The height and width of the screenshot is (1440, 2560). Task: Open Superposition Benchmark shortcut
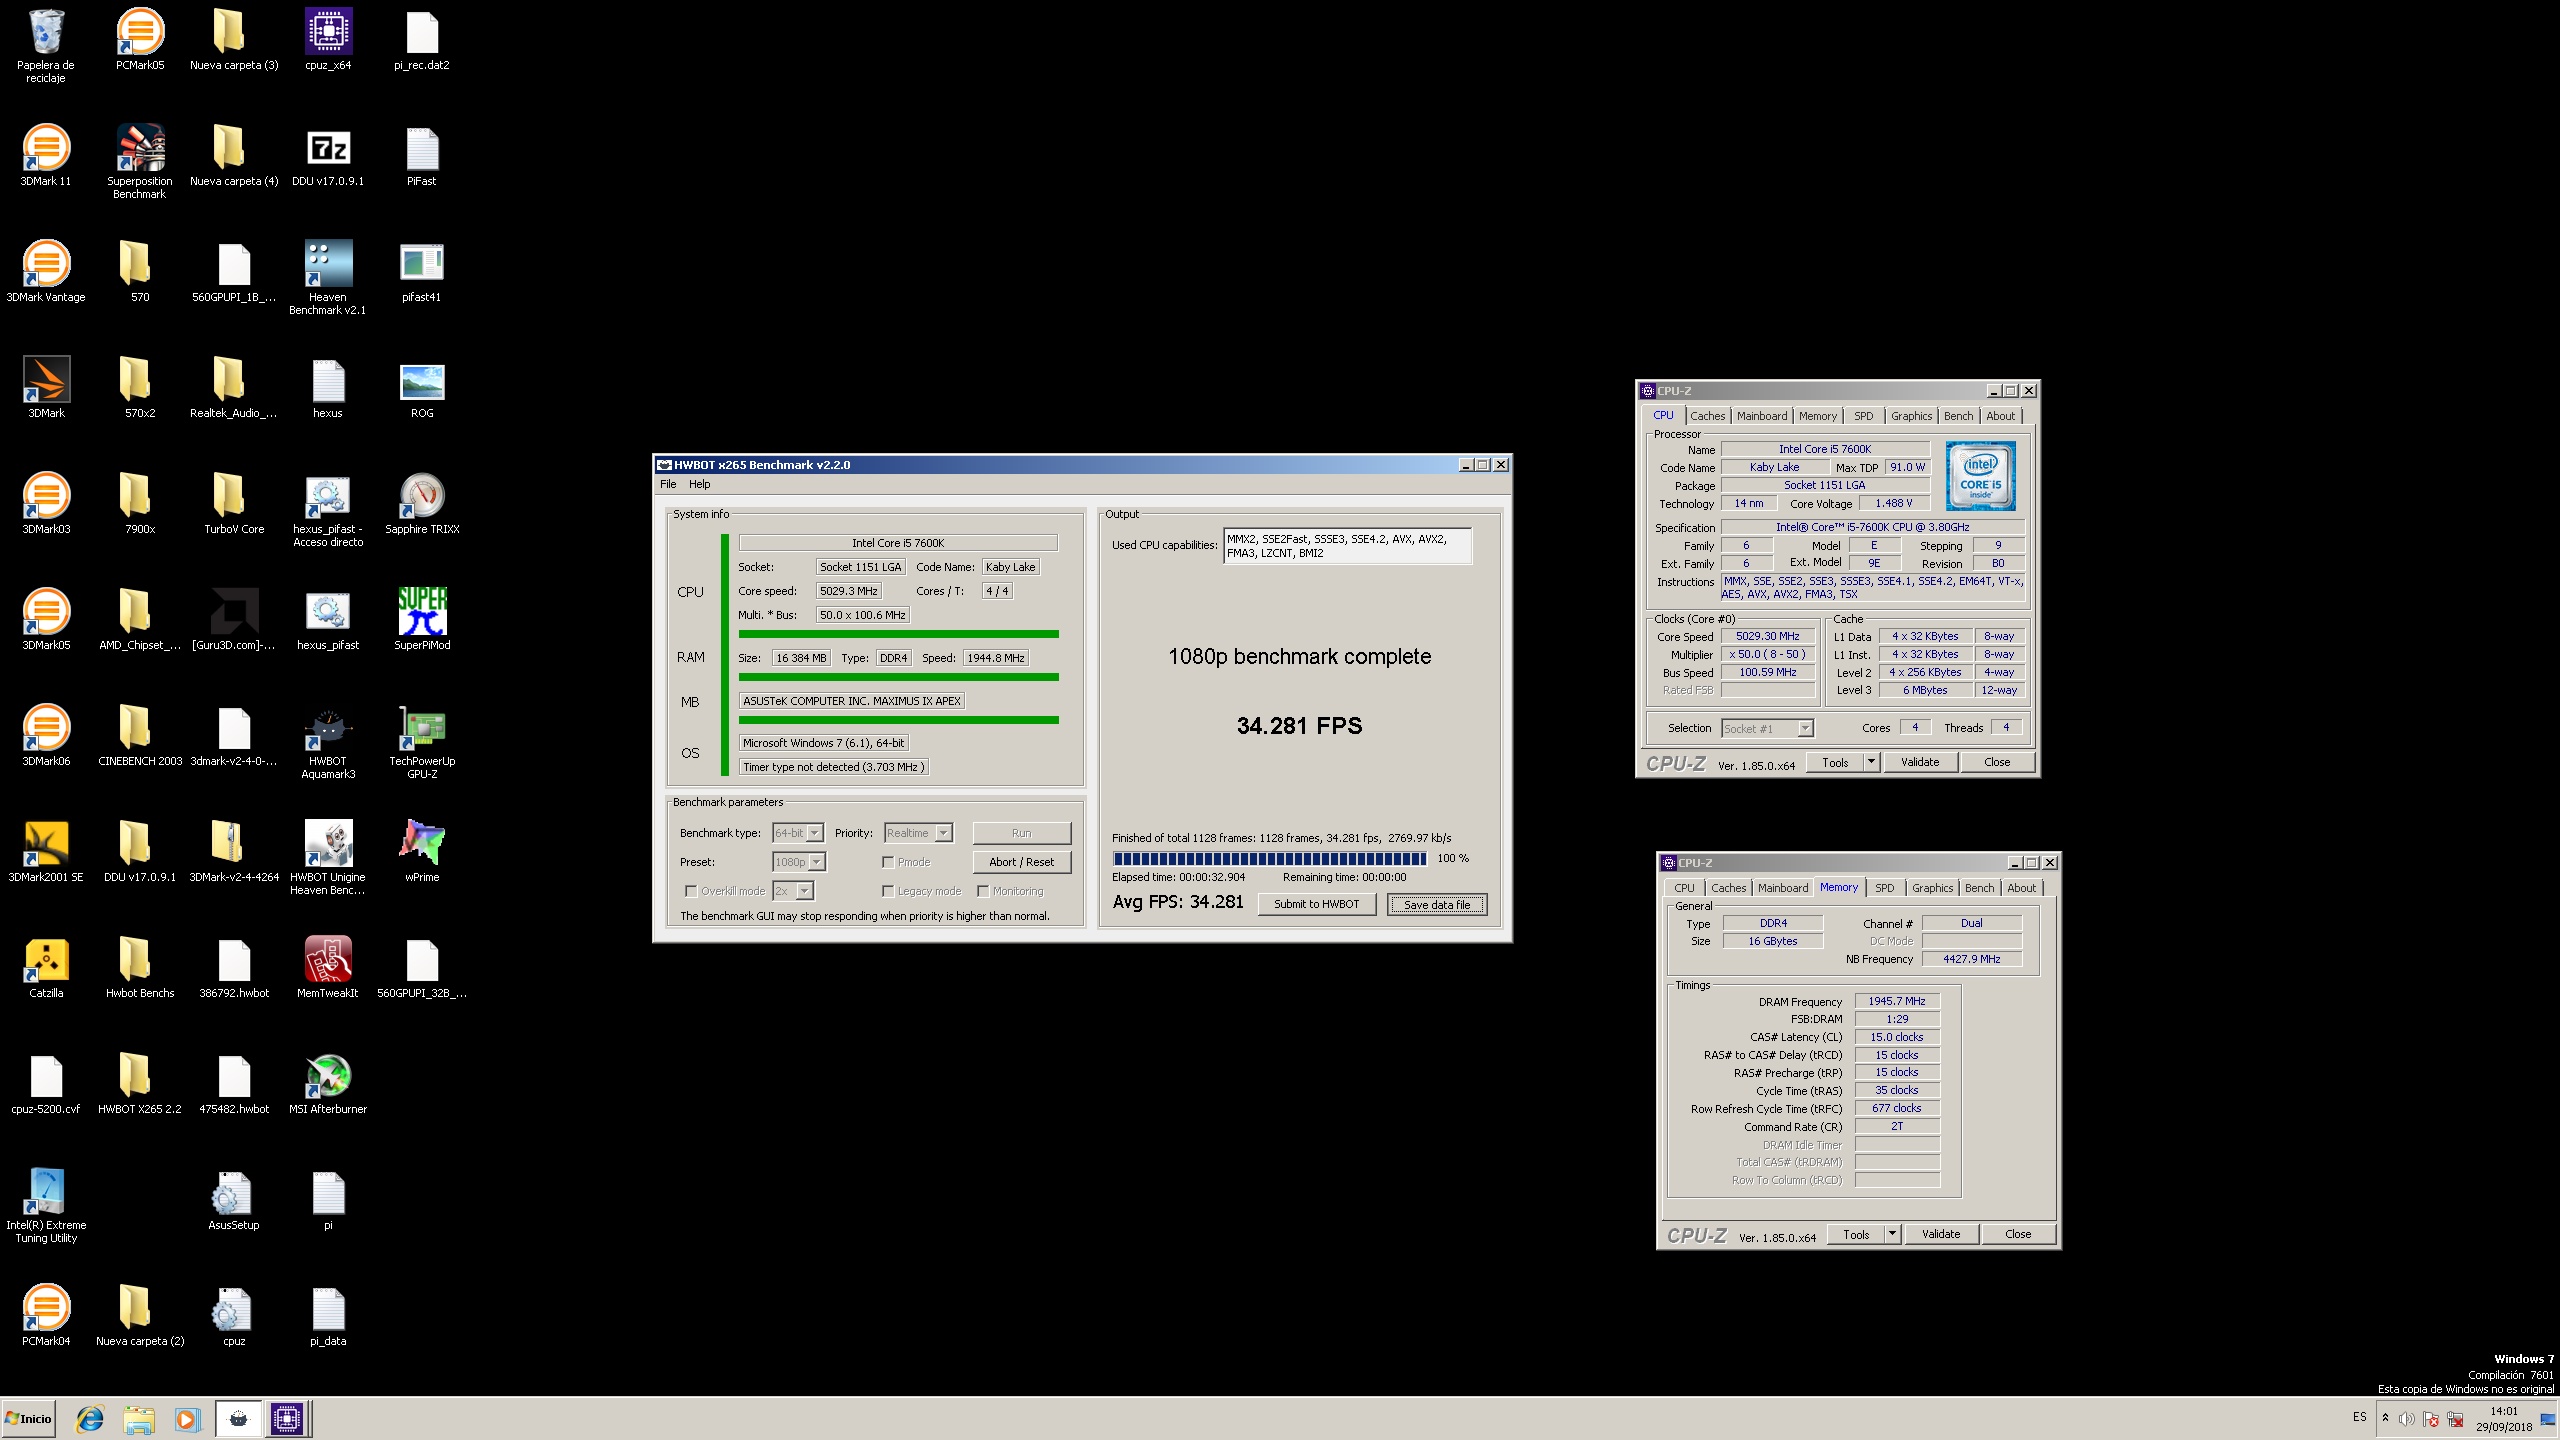(x=140, y=162)
